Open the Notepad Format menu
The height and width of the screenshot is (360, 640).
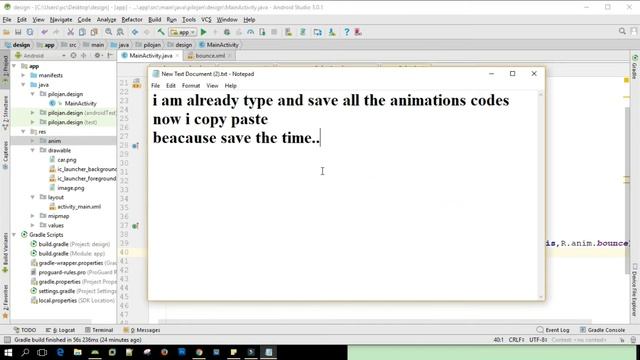point(191,86)
